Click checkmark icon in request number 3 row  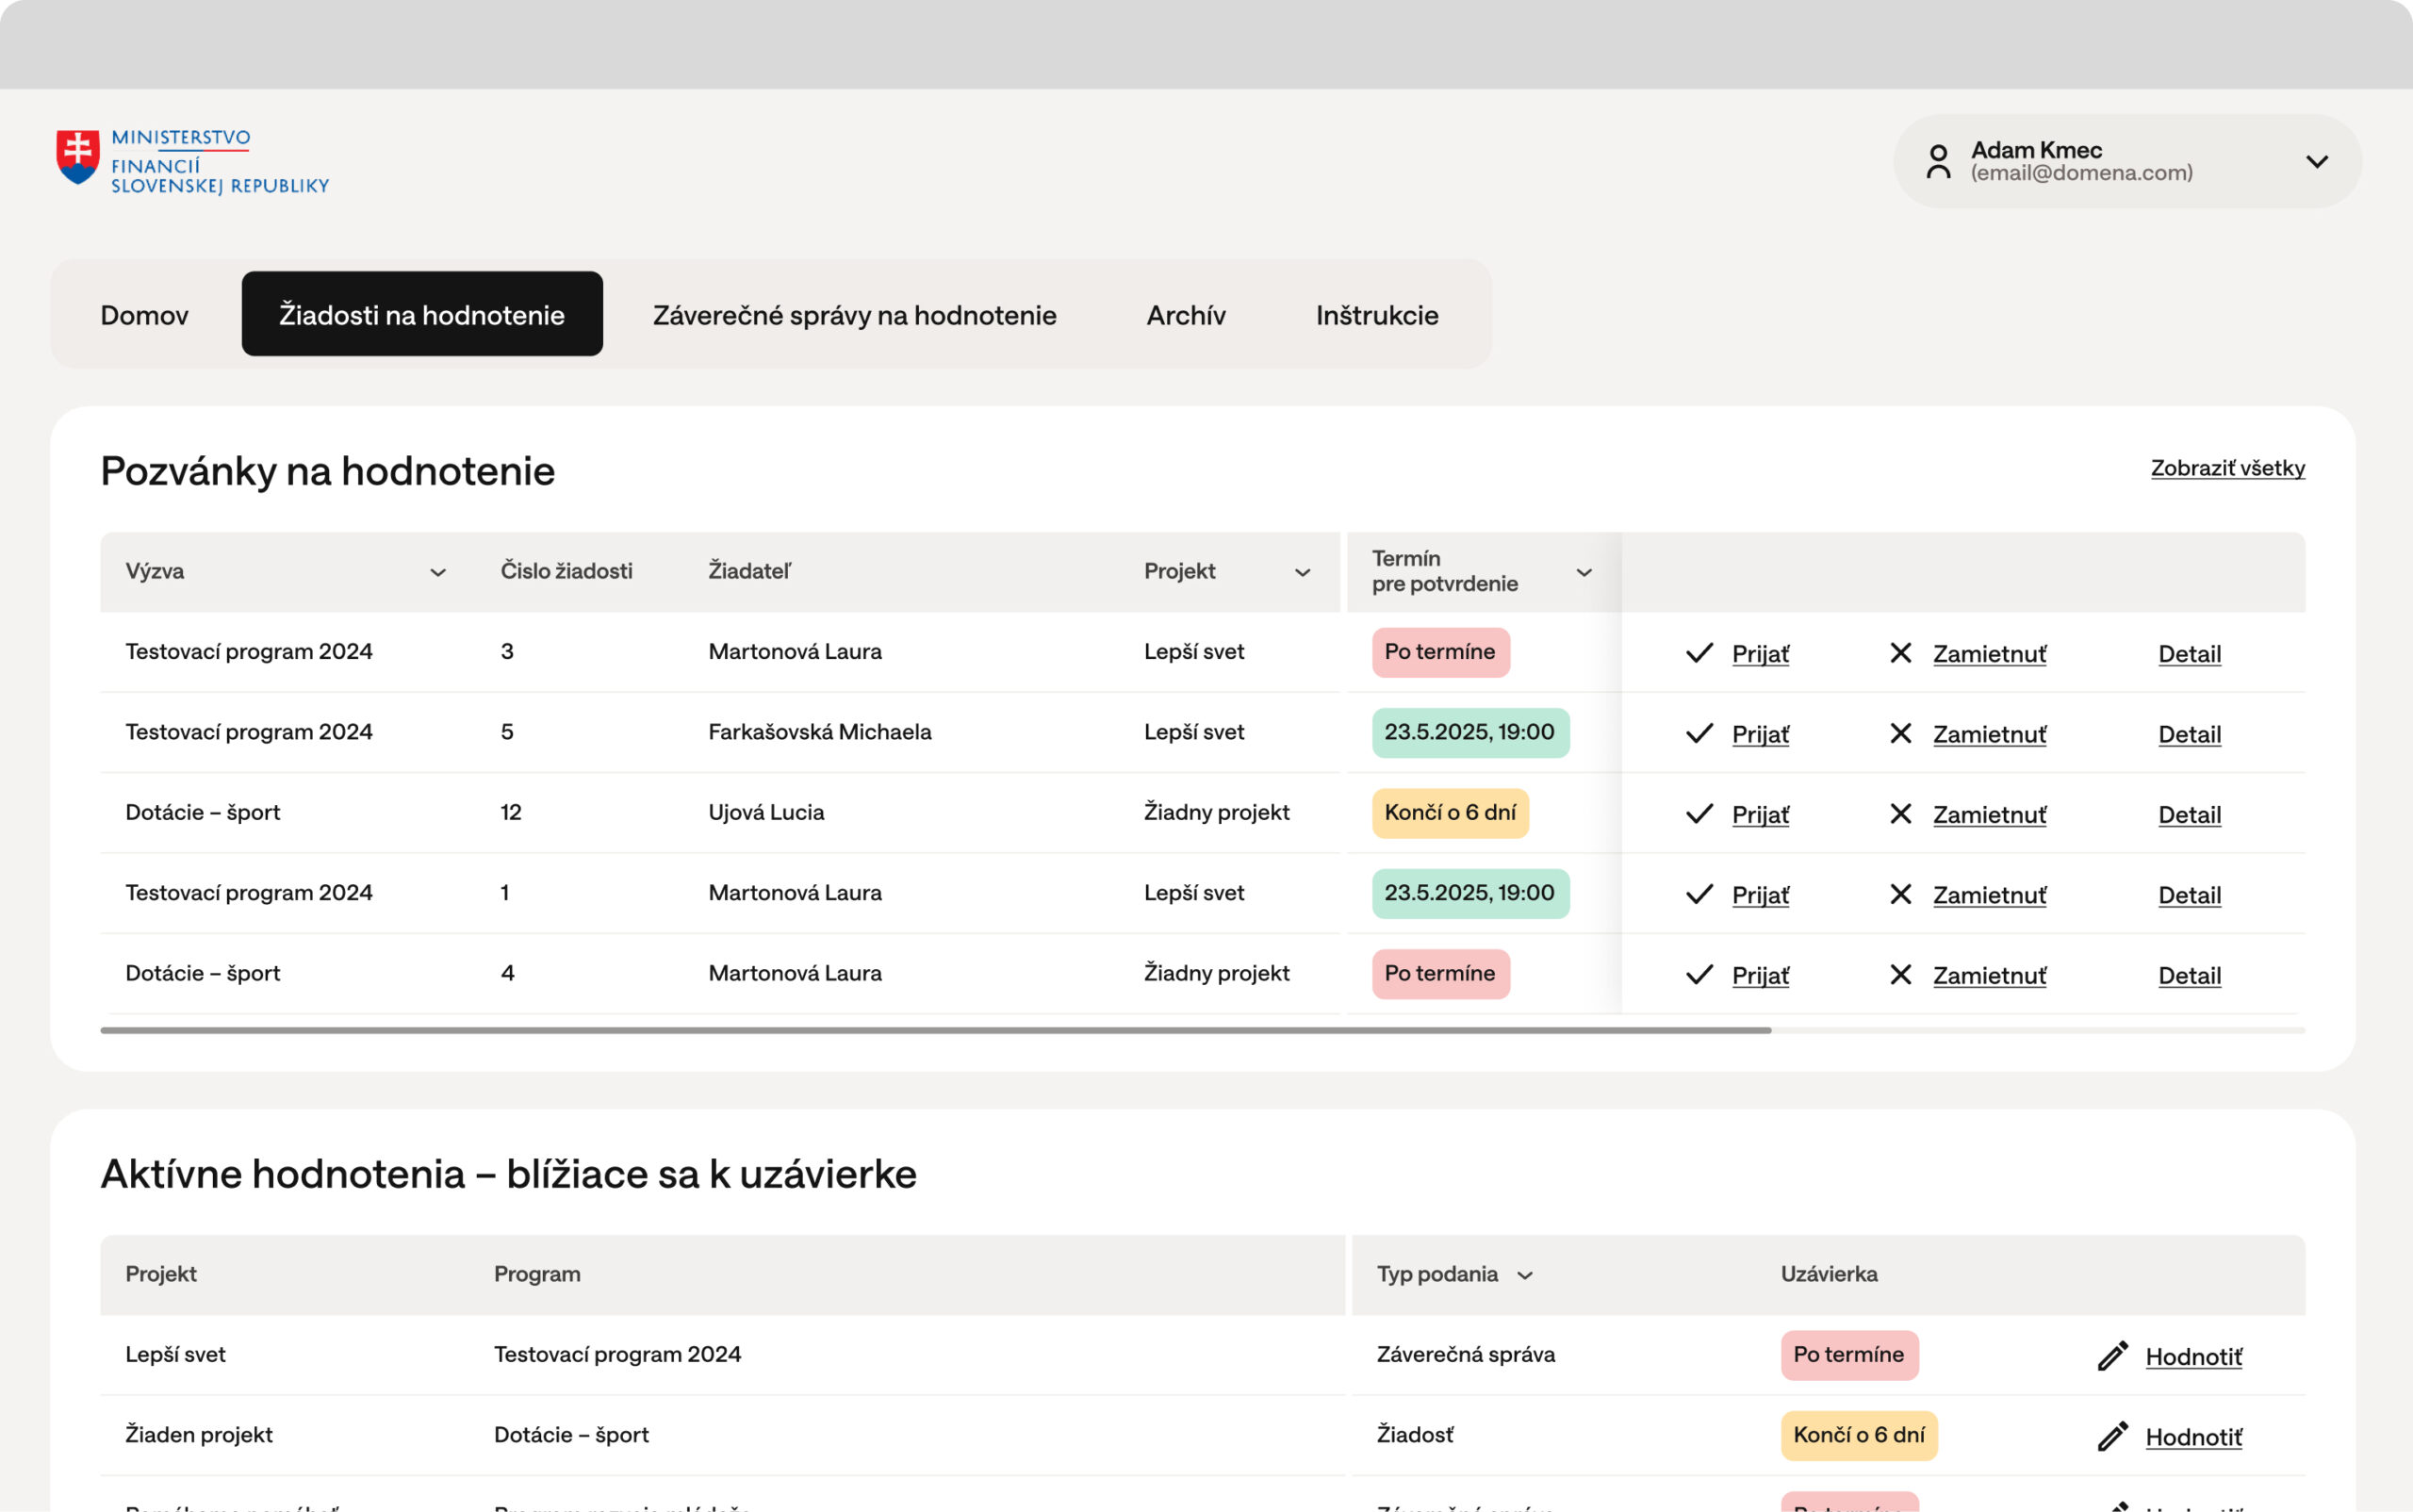pos(1699,653)
